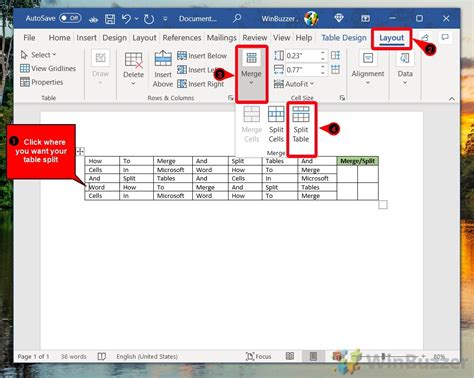Click the "Word" cell in fourth row
This screenshot has height=378, width=474.
pyautogui.click(x=102, y=187)
